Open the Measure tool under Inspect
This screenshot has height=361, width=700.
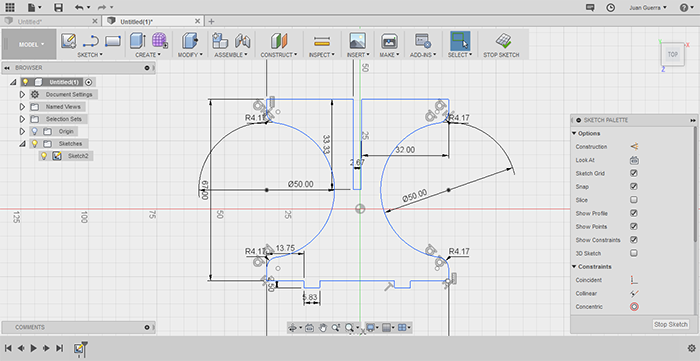[x=321, y=41]
